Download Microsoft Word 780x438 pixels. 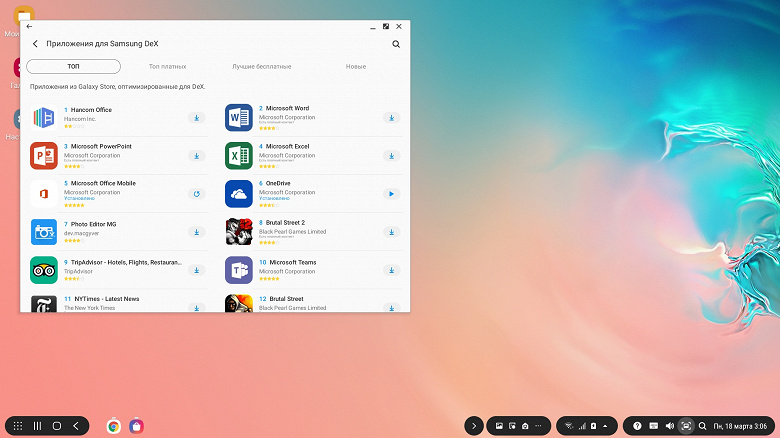tap(391, 118)
